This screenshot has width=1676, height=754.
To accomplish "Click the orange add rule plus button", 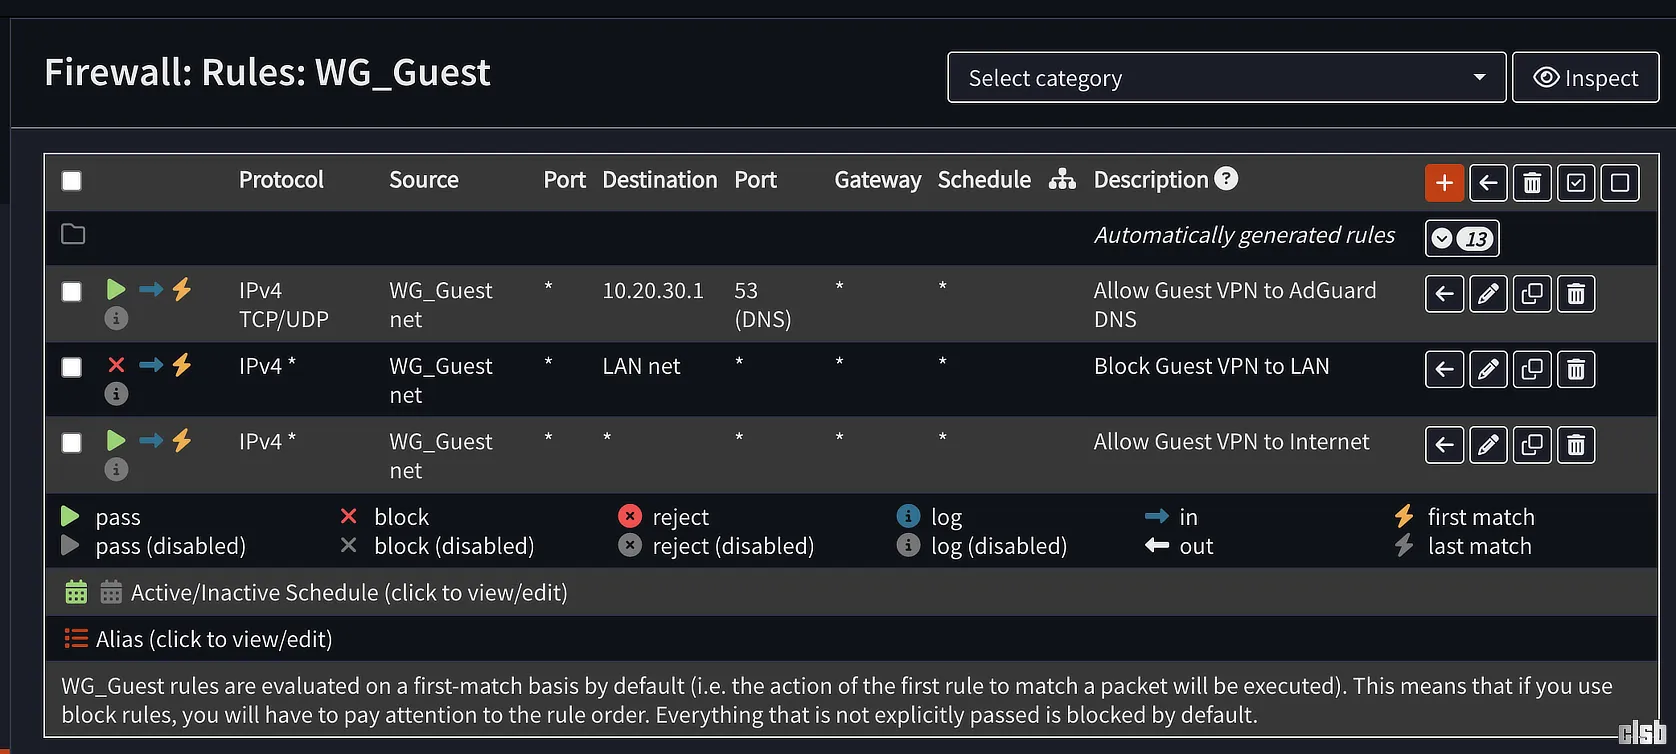I will pos(1444,183).
